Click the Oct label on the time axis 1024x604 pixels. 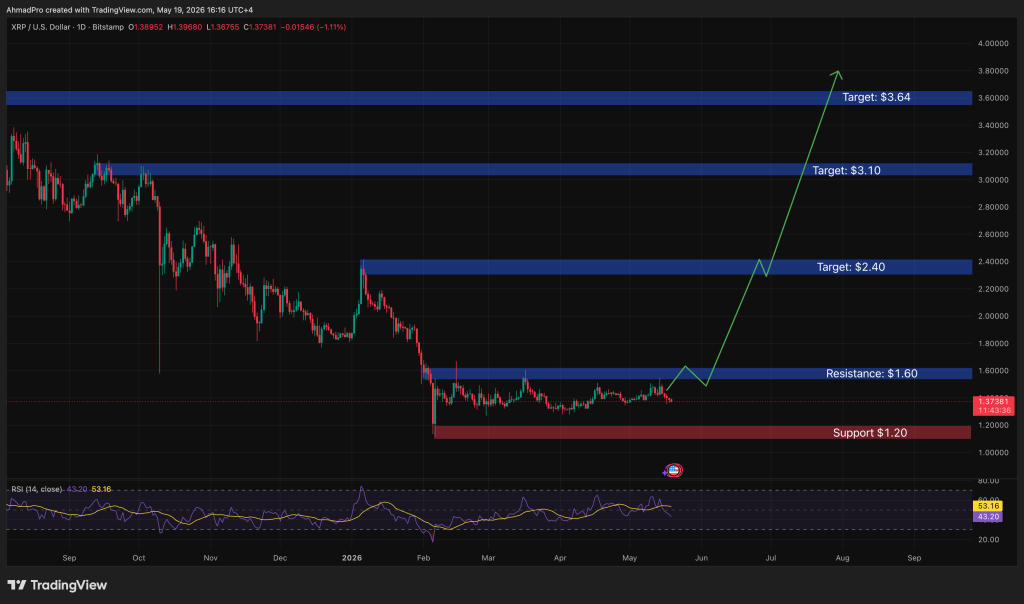coord(138,558)
